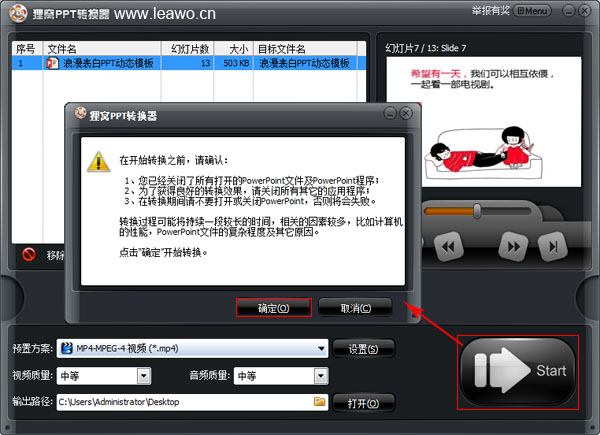Click the 大小 column header
Screen dimensions: 600x435
(x=233, y=49)
